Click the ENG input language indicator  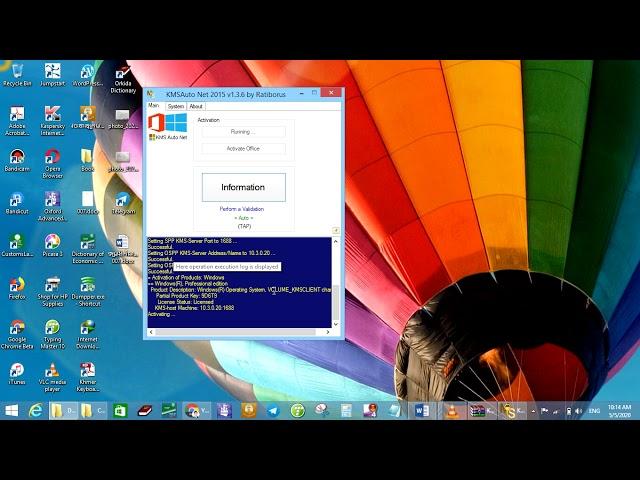point(594,411)
